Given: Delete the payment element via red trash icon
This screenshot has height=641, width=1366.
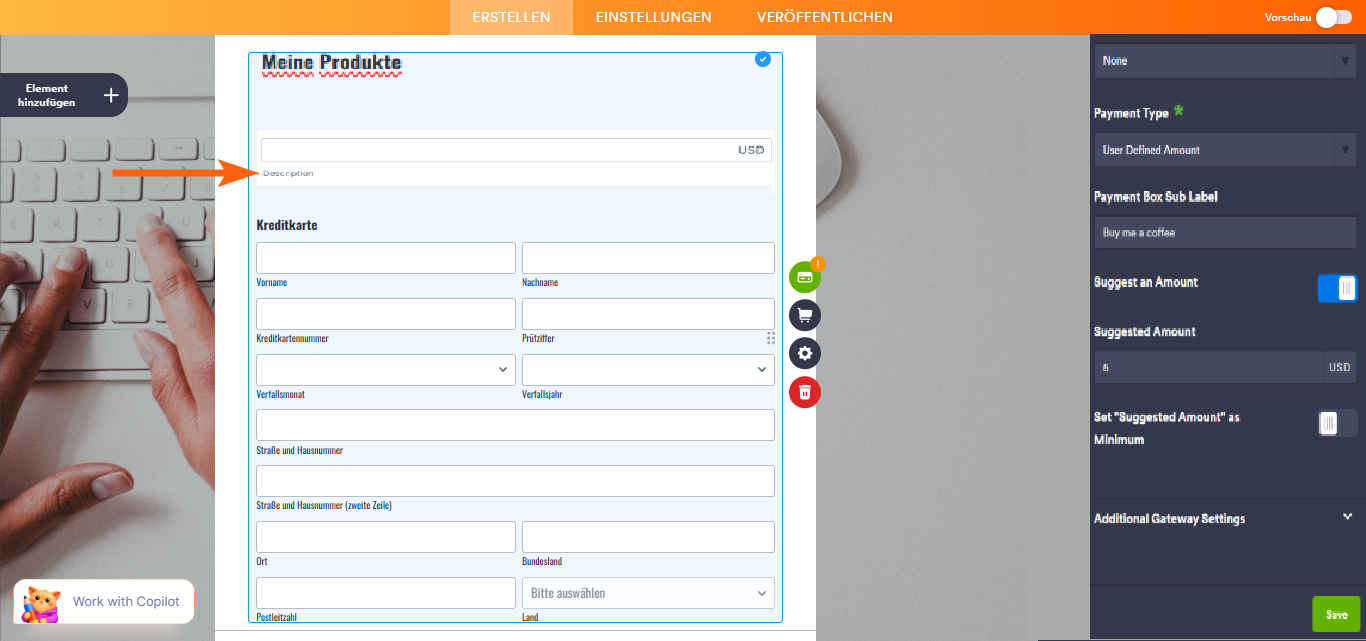Looking at the screenshot, I should pos(804,392).
